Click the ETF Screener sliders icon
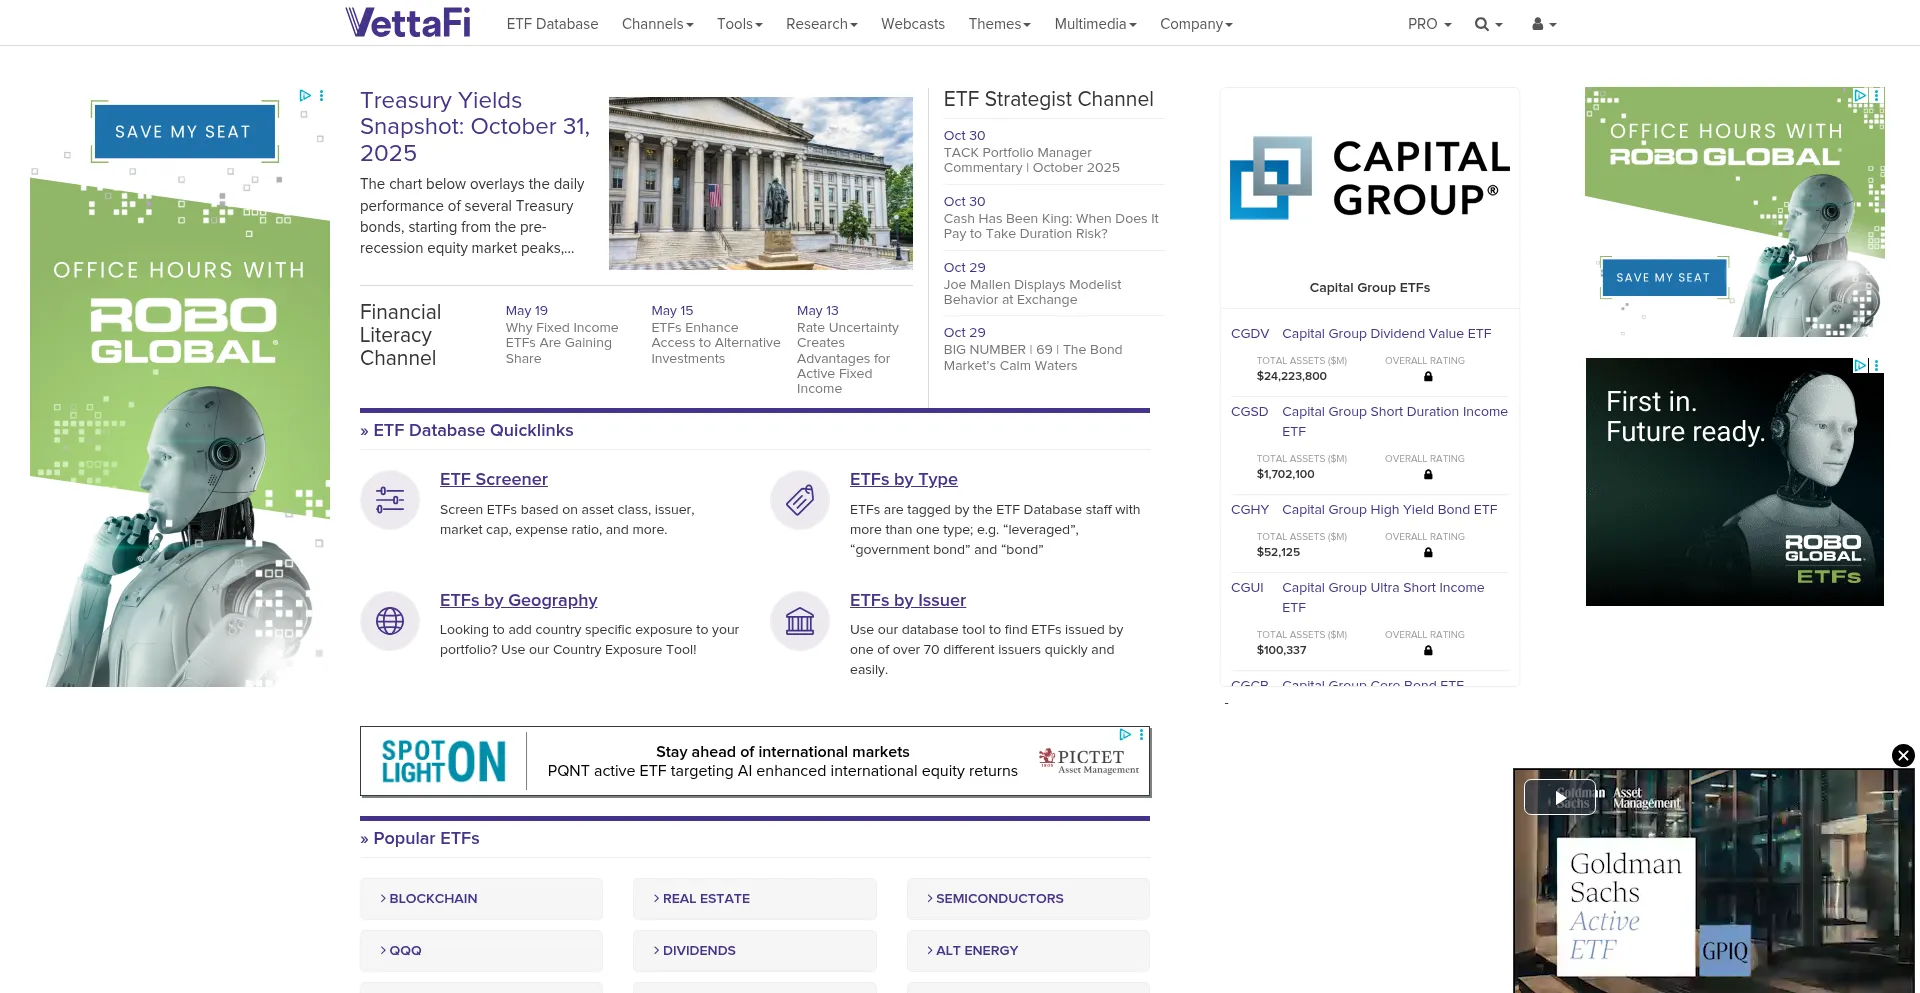Screen dimensions: 1920x993 (390, 499)
